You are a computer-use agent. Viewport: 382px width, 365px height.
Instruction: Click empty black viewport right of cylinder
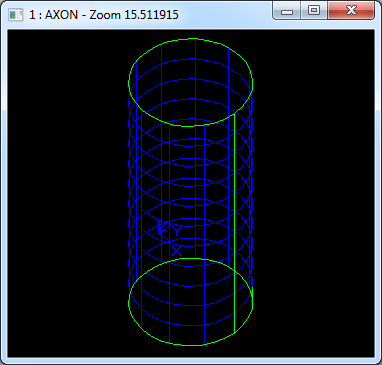point(313,193)
